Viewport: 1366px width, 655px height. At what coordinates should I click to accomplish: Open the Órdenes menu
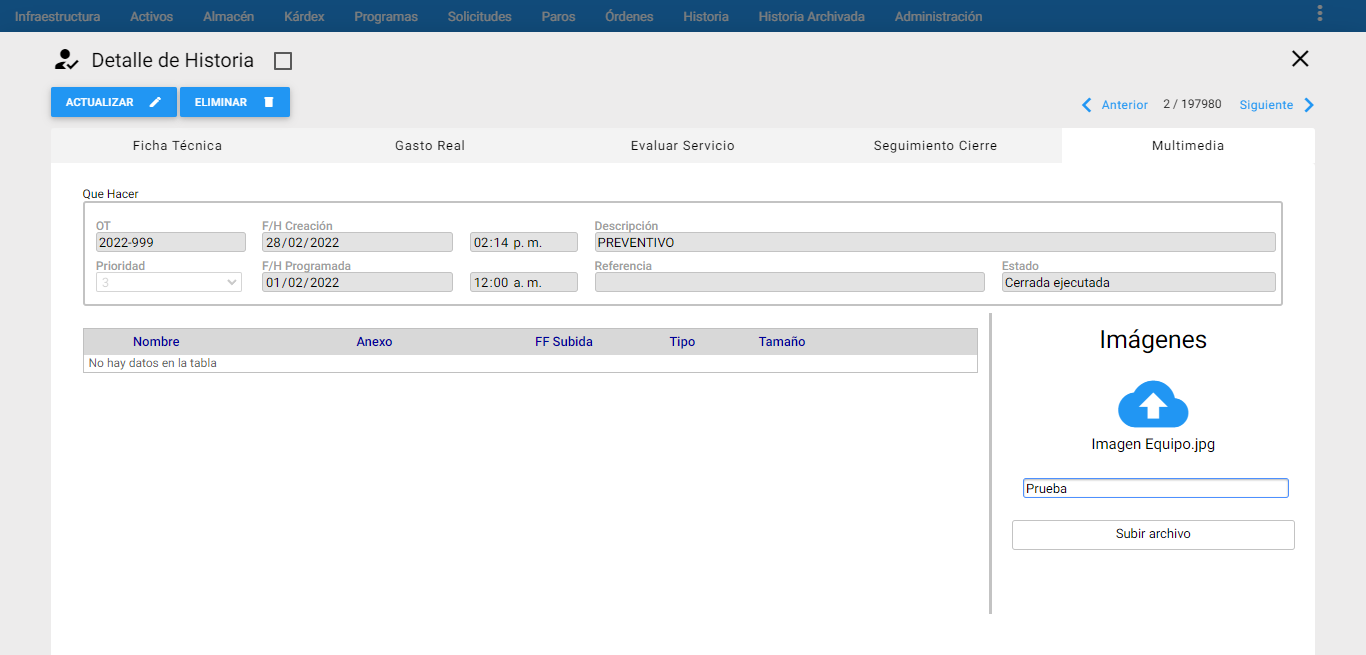[629, 16]
